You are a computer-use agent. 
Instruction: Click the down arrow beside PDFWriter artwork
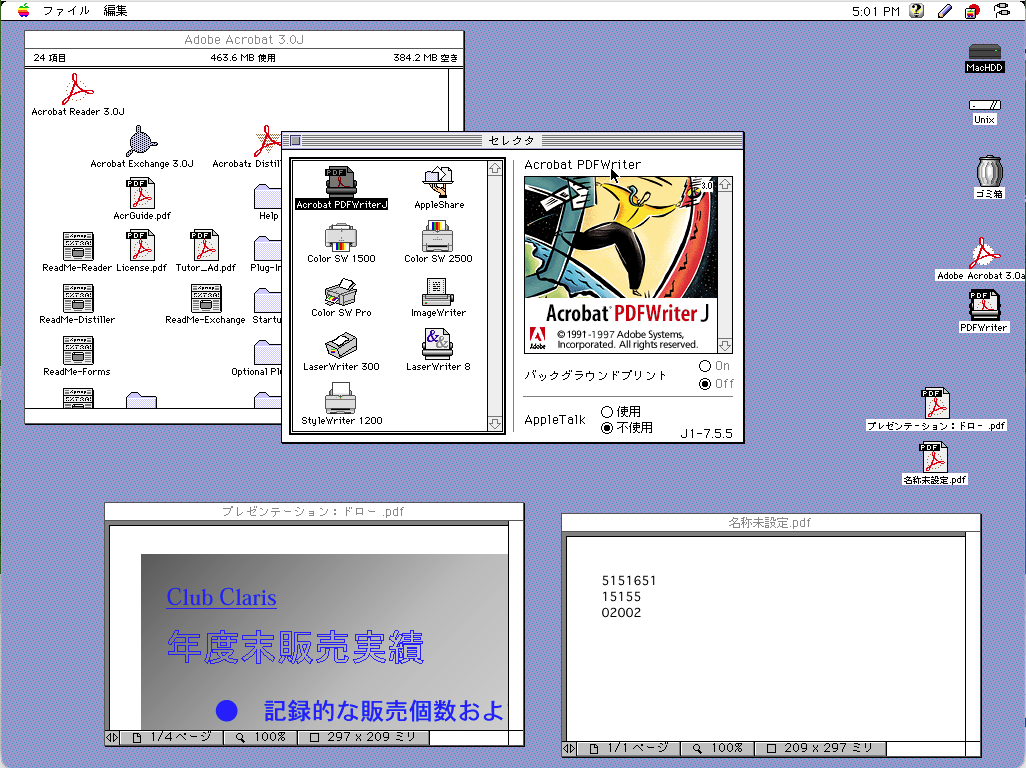coord(725,345)
